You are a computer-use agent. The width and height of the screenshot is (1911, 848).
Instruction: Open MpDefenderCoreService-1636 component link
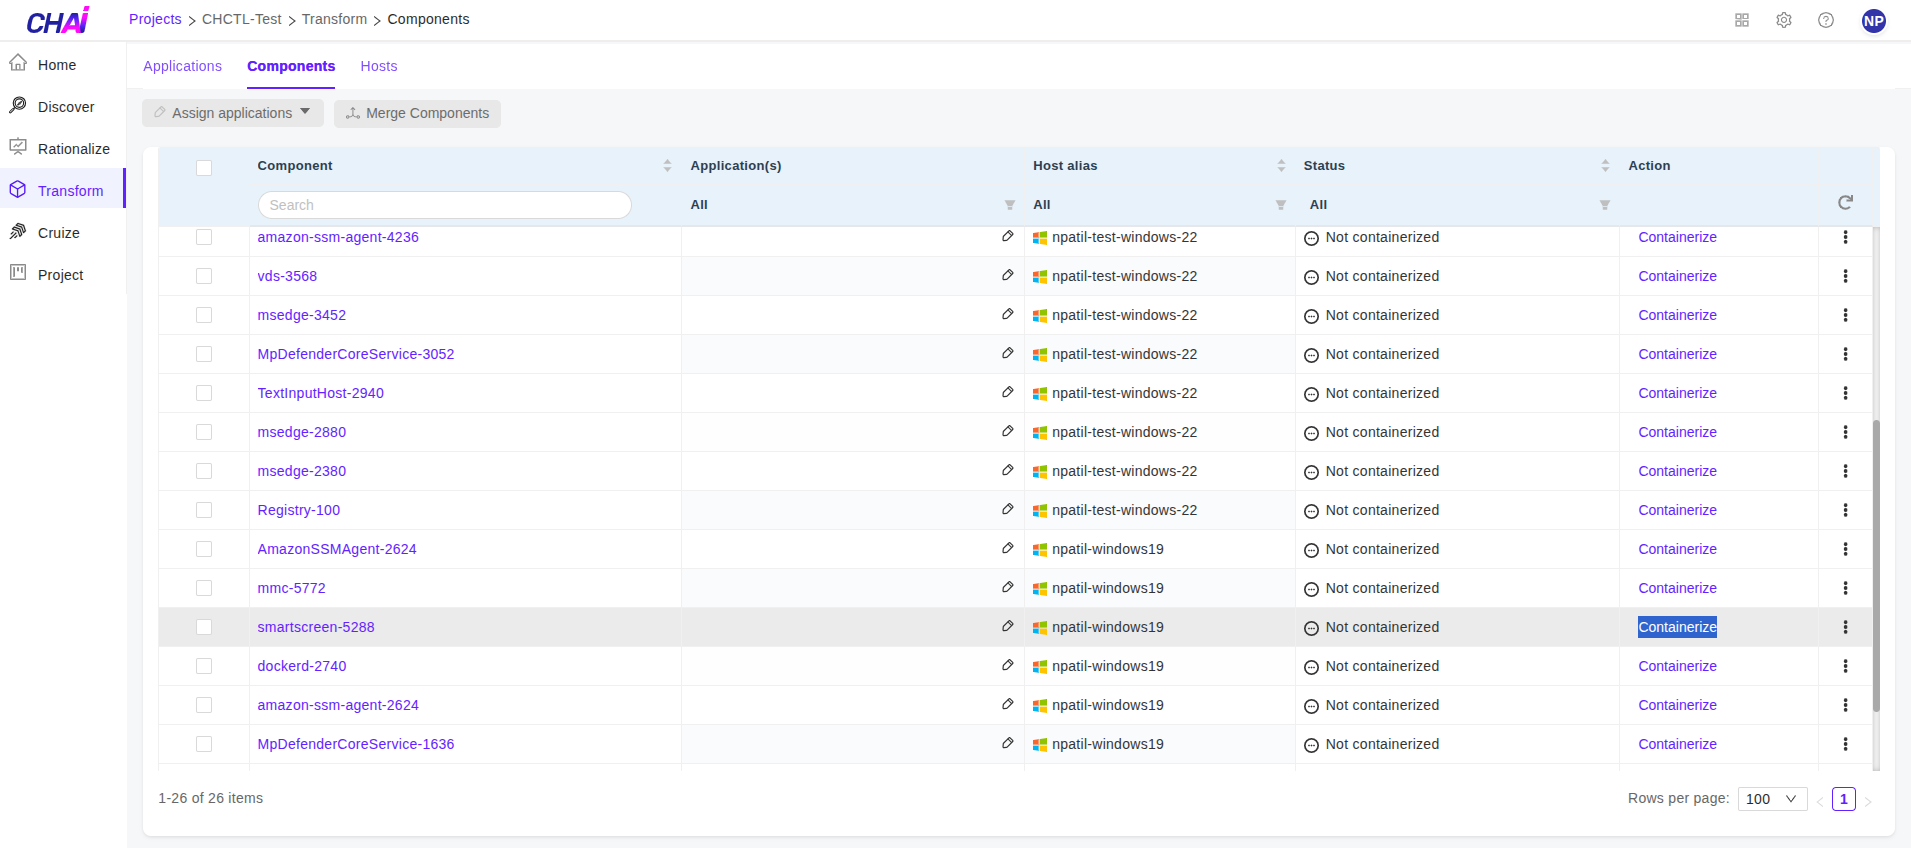click(x=355, y=744)
